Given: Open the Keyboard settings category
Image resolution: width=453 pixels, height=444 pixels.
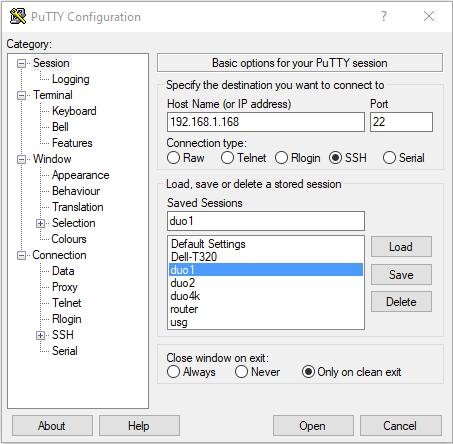Looking at the screenshot, I should tap(74, 111).
